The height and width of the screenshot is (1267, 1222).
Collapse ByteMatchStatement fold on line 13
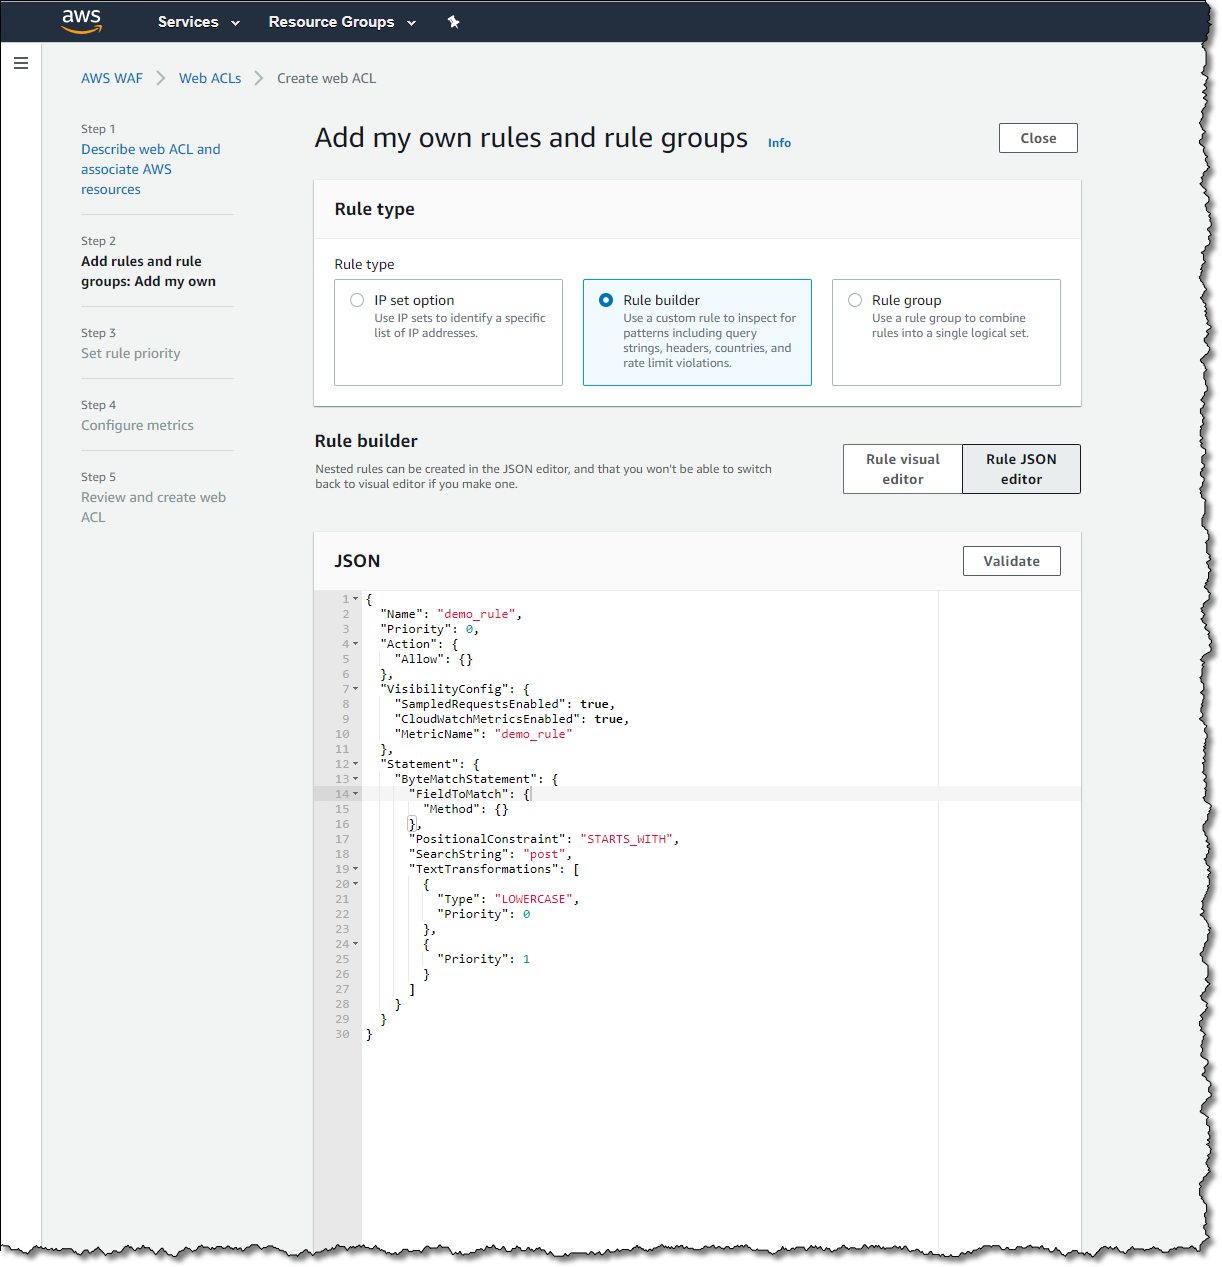tap(355, 779)
